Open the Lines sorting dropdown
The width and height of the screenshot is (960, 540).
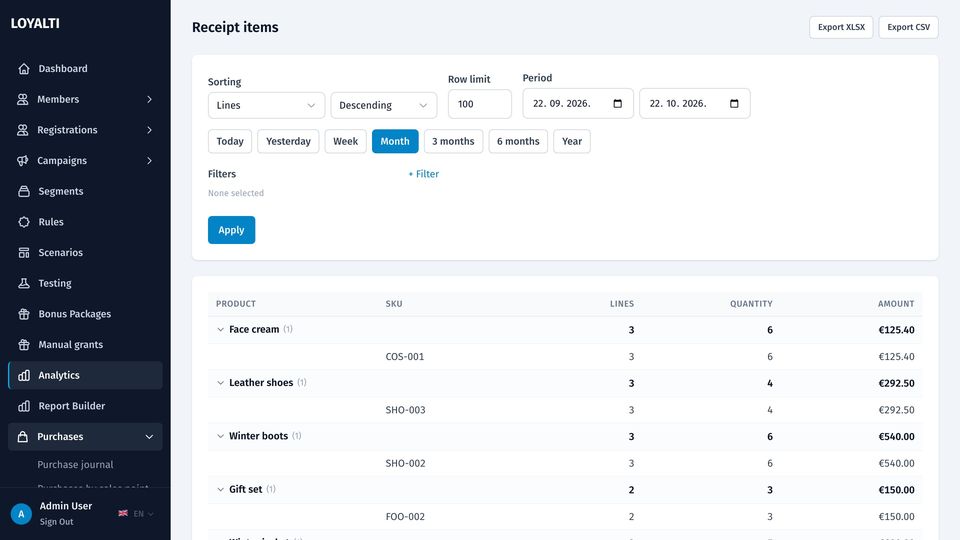pyautogui.click(x=266, y=105)
